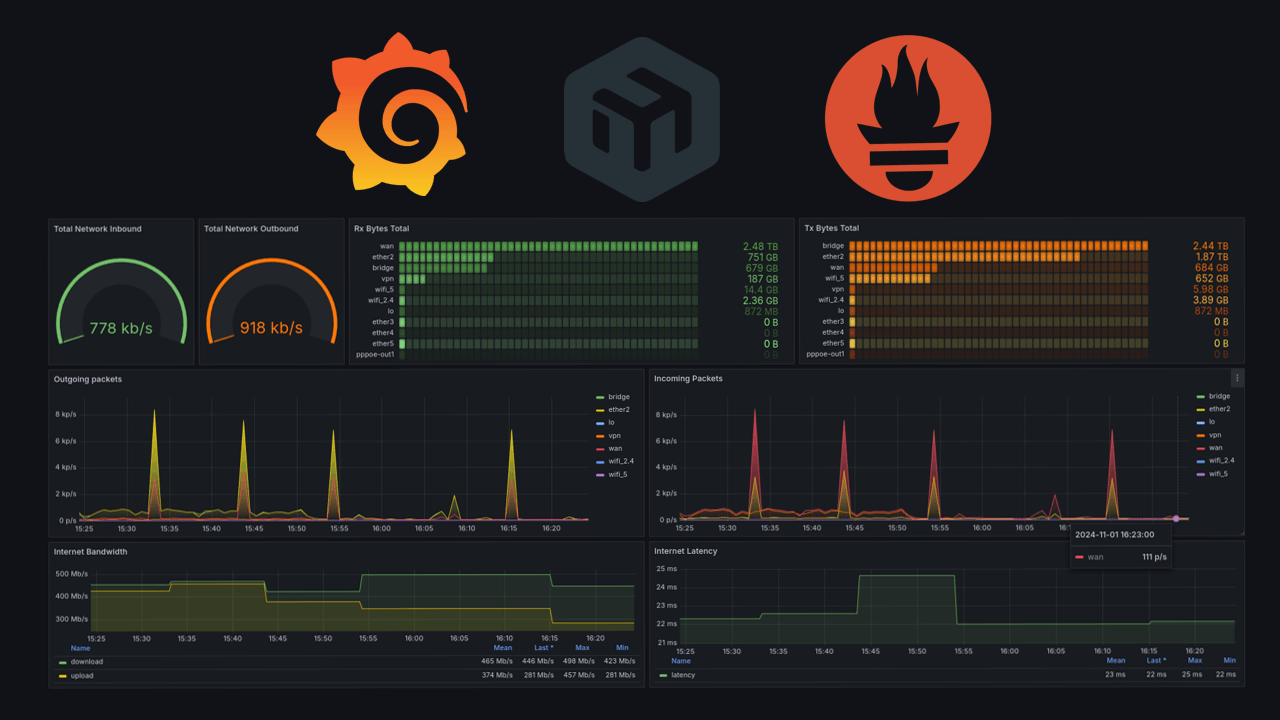Sort Internet Bandwidth legend by Mean
Viewport: 1280px width, 720px height.
point(502,648)
